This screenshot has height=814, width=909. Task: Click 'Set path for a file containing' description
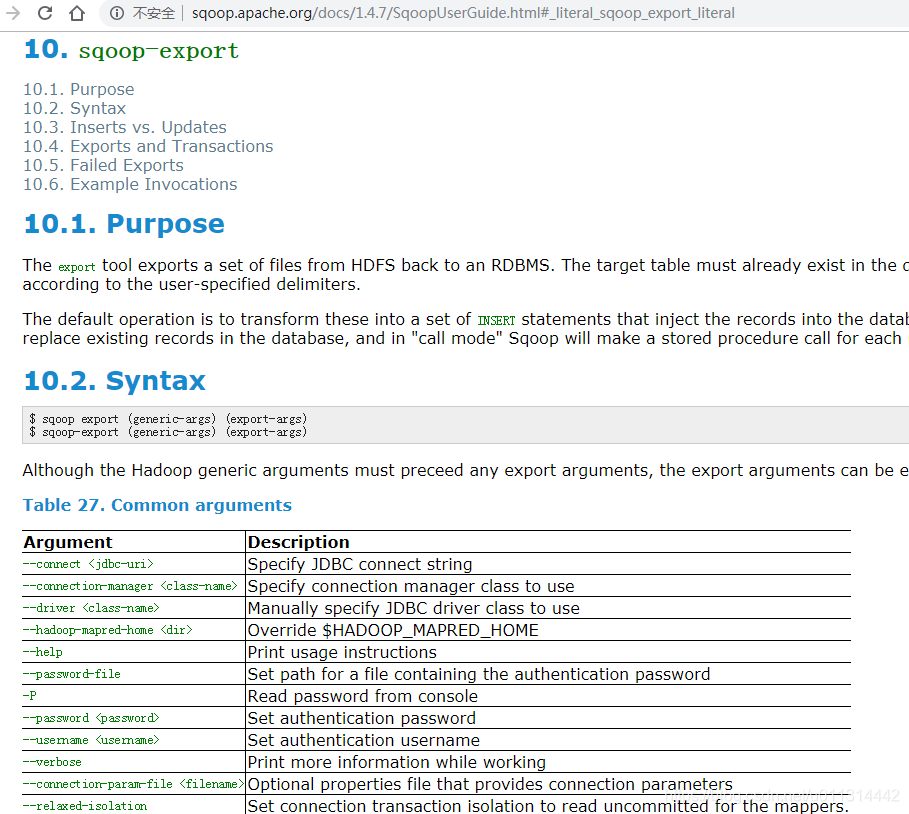tap(479, 674)
